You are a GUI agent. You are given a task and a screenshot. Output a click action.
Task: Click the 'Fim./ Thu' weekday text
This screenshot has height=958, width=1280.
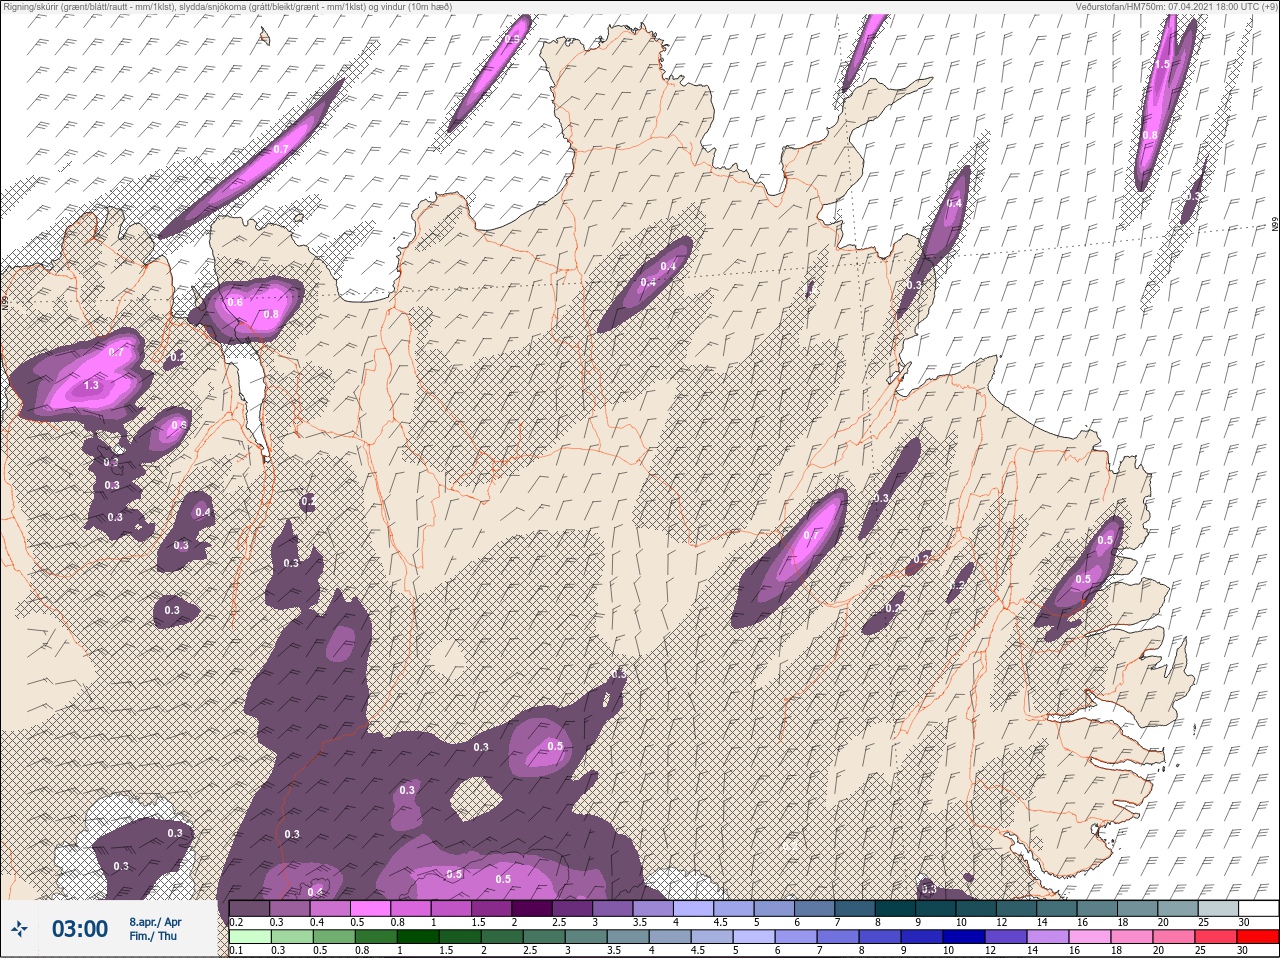(153, 936)
